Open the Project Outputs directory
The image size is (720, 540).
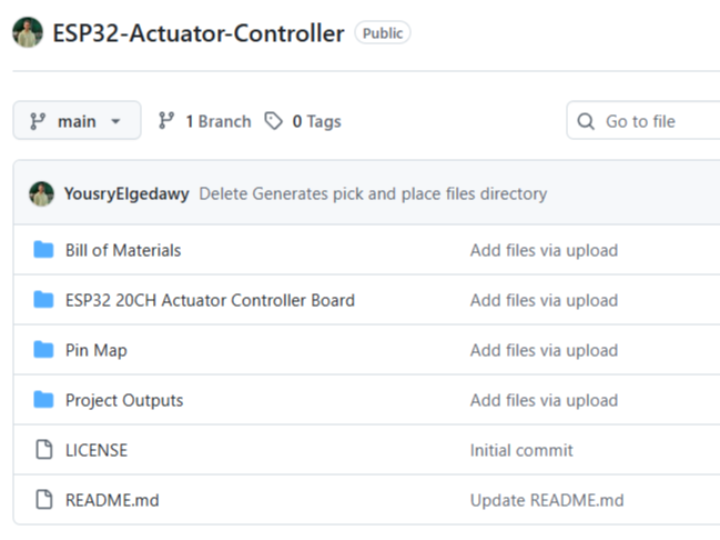pos(124,400)
